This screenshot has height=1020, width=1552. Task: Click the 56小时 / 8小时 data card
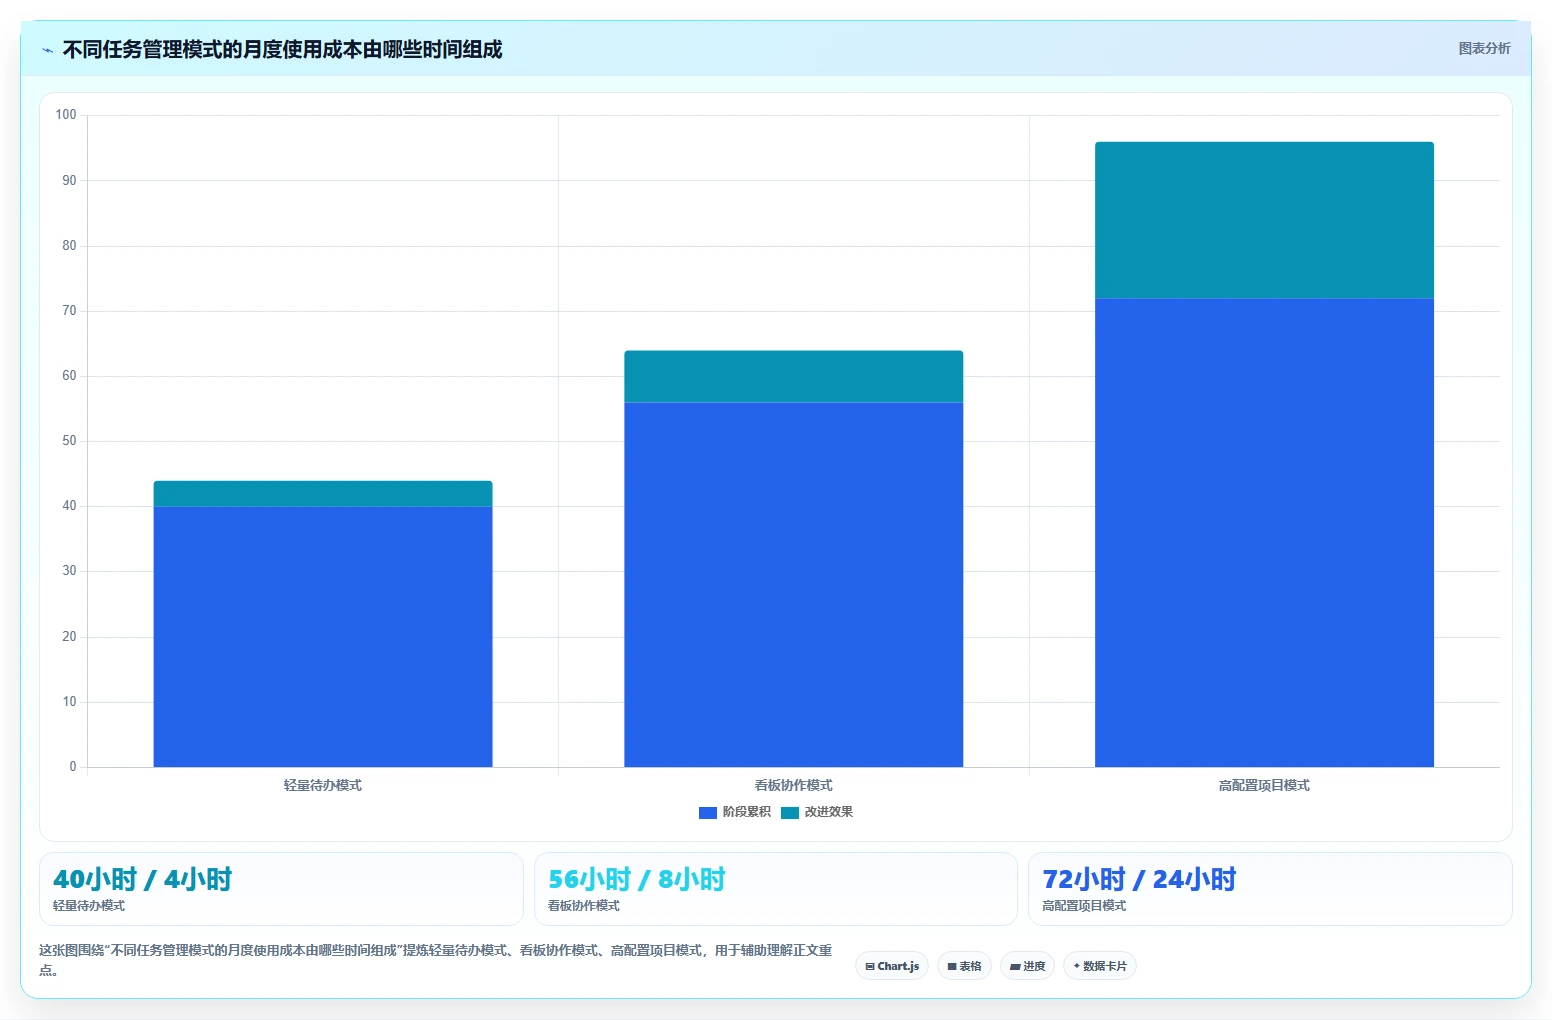(x=776, y=889)
